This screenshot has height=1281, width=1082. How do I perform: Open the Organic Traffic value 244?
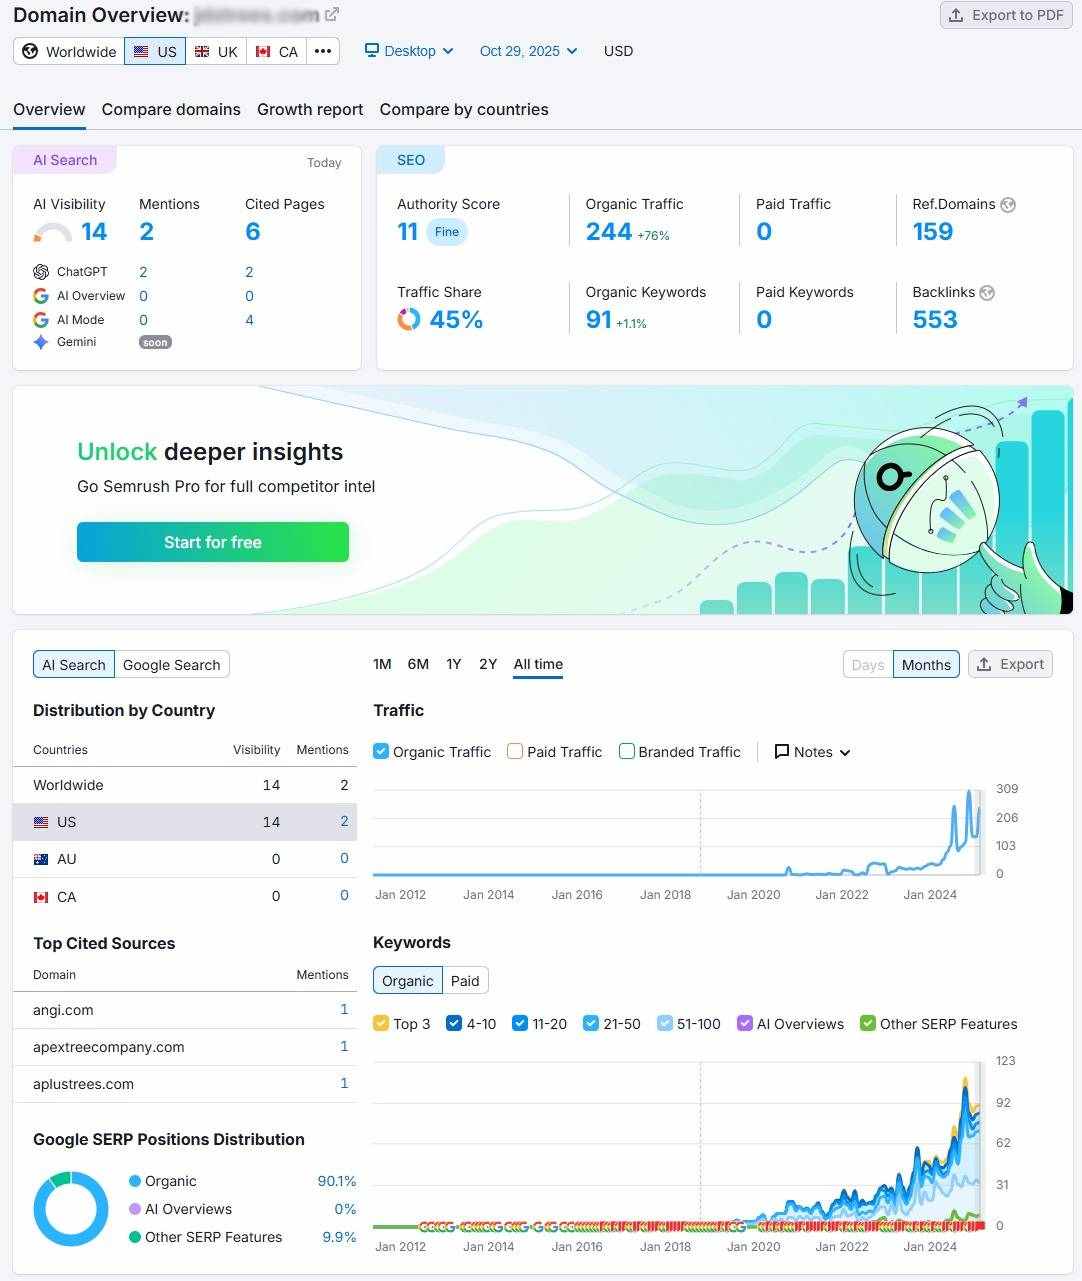(609, 232)
